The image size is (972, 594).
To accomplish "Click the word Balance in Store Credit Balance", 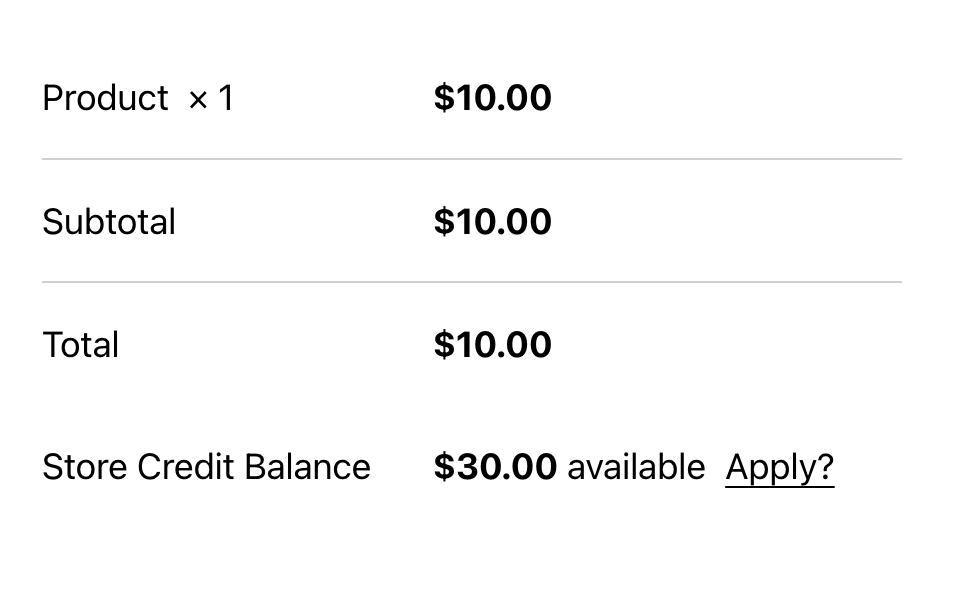I will [307, 467].
